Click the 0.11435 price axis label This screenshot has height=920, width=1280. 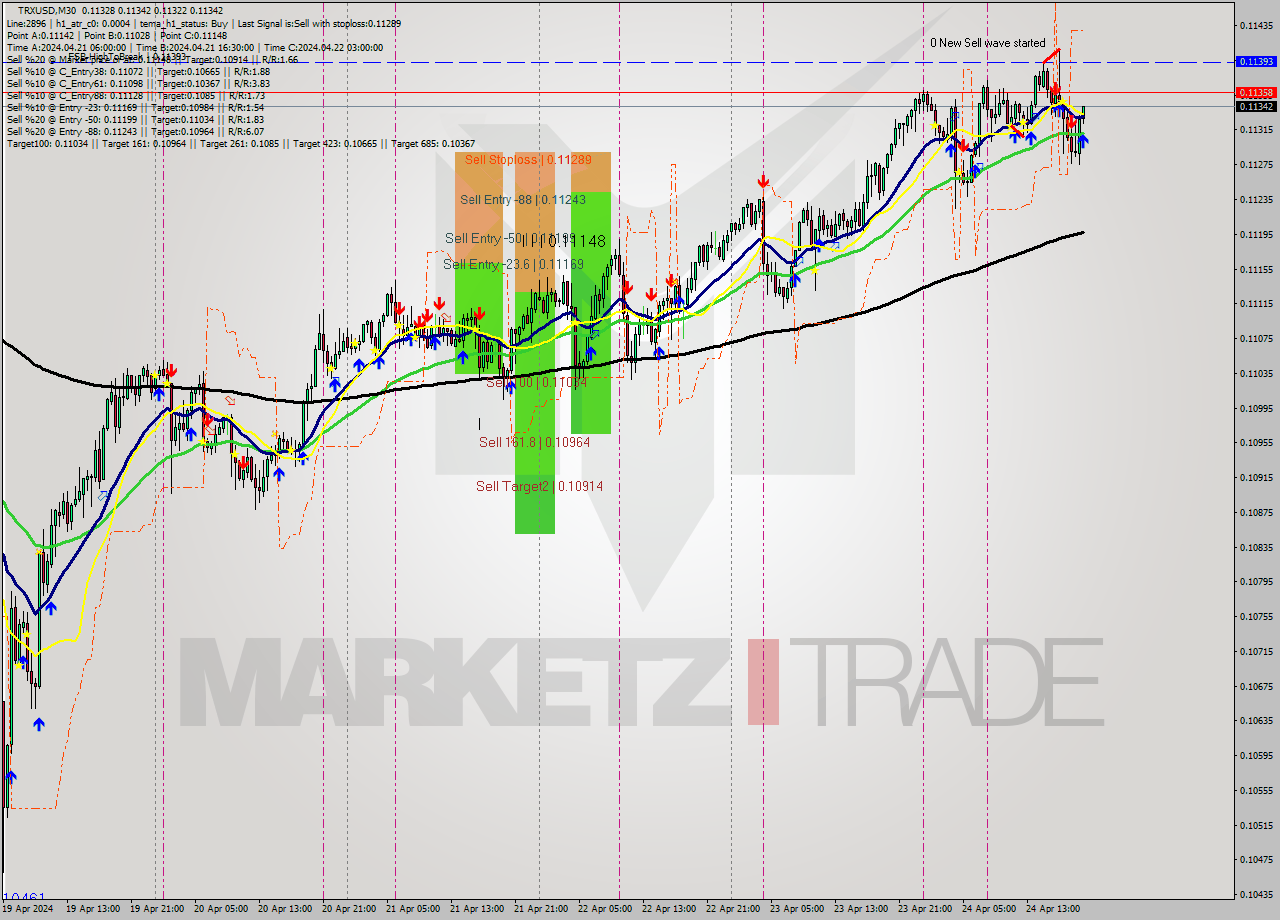1256,25
